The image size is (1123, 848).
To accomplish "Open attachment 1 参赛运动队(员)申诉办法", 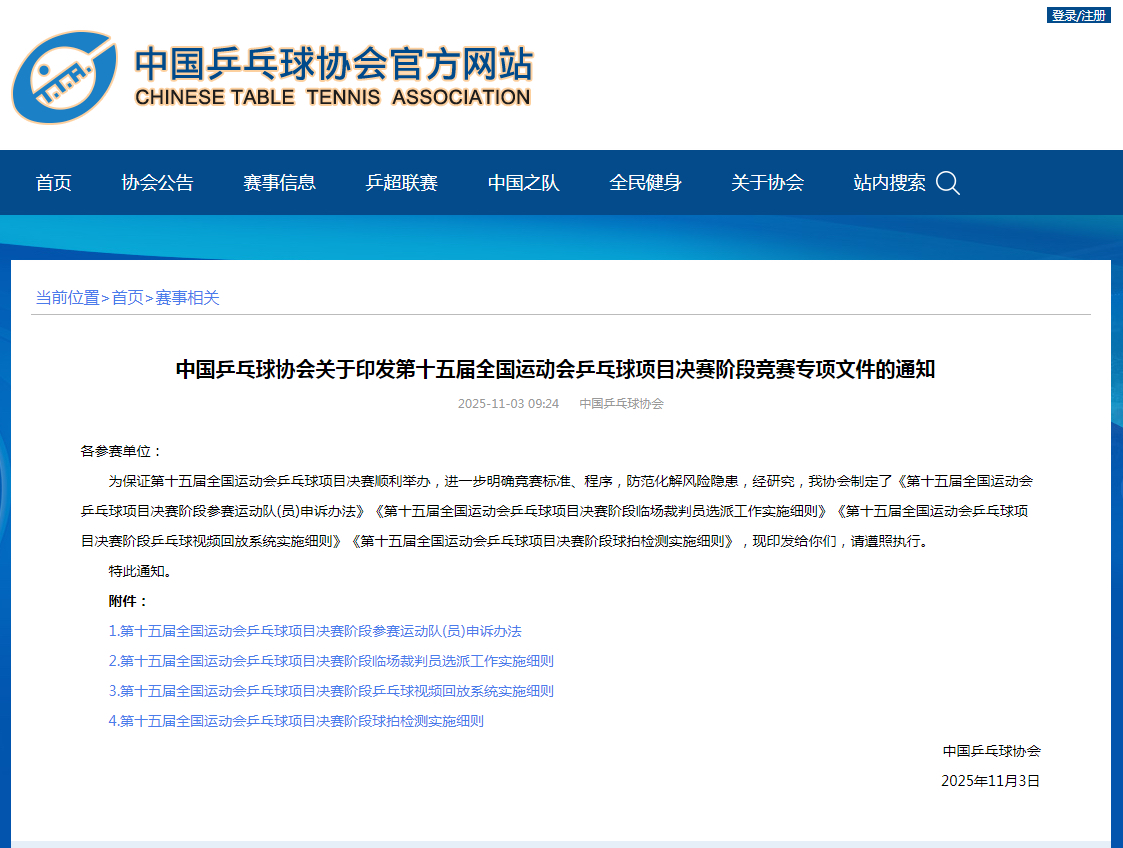I will click(x=315, y=631).
